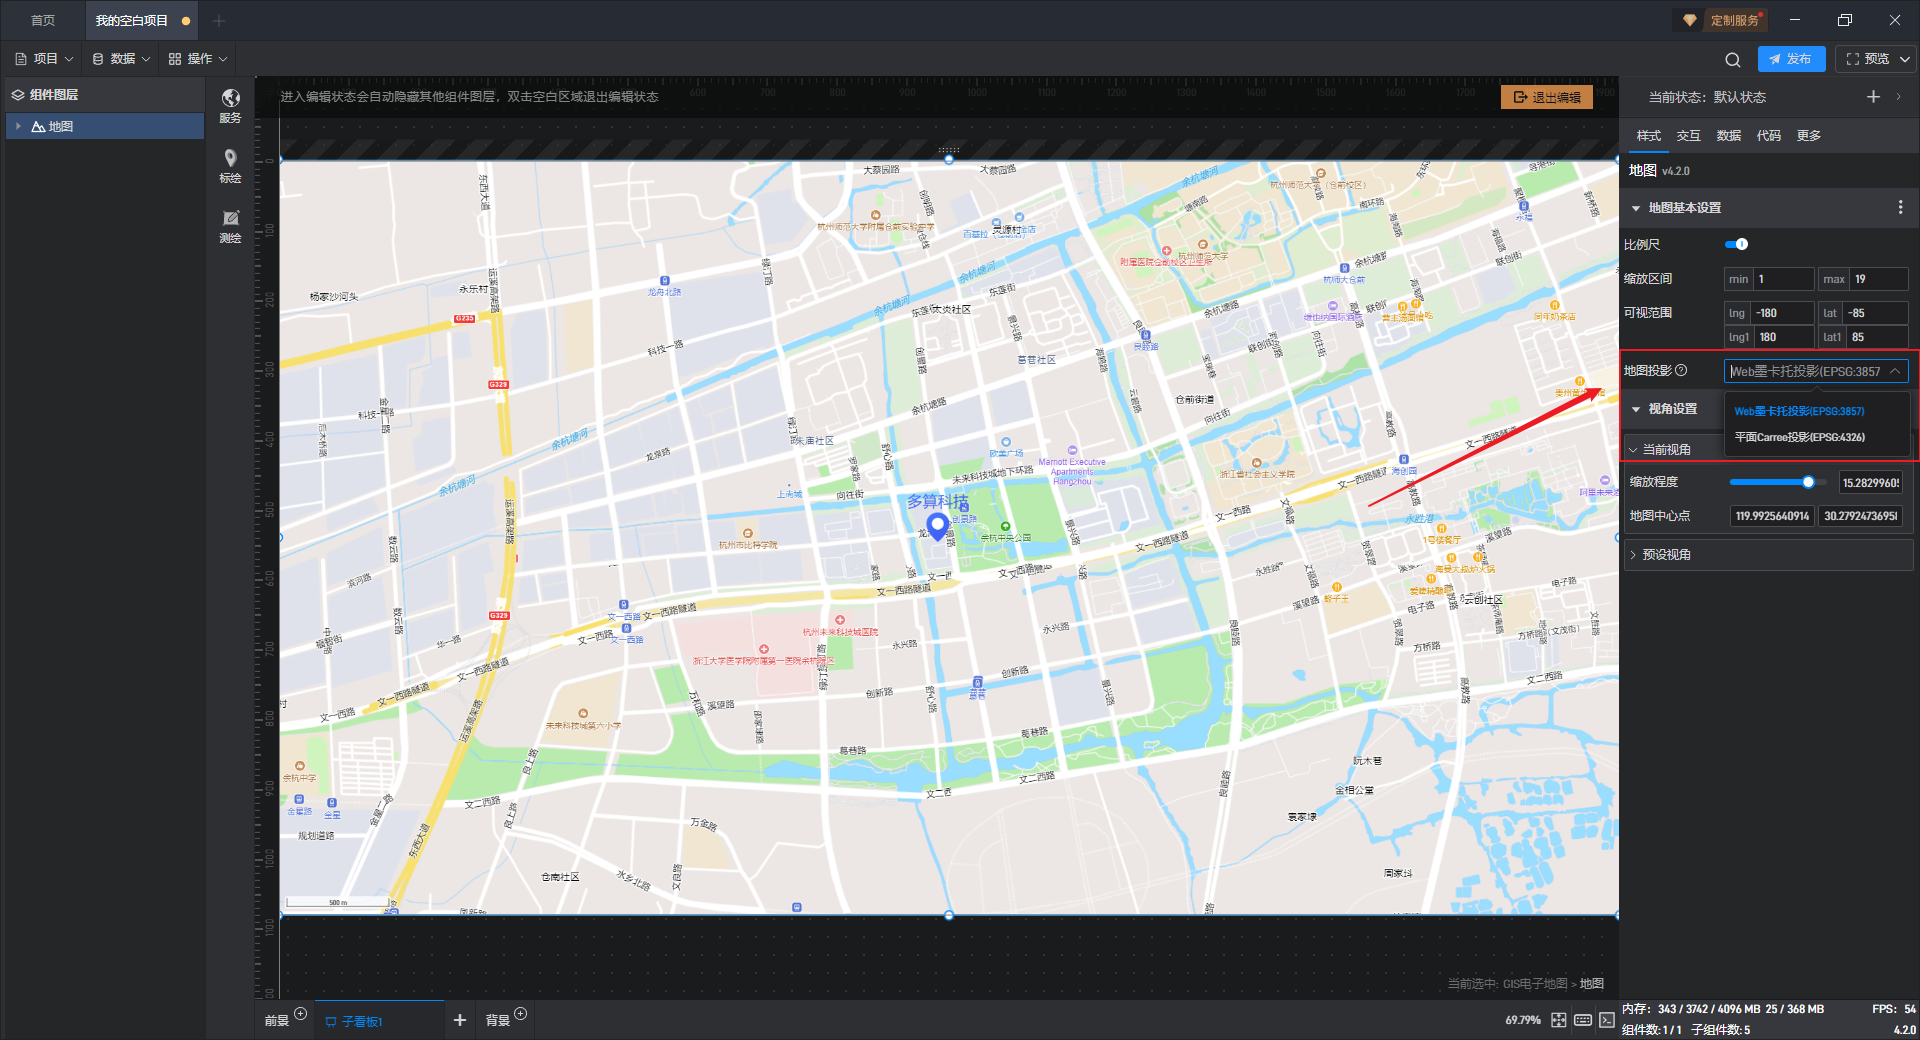Image resolution: width=1920 pixels, height=1040 pixels.
Task: Switch to the 交互 tab
Action: [x=1688, y=136]
